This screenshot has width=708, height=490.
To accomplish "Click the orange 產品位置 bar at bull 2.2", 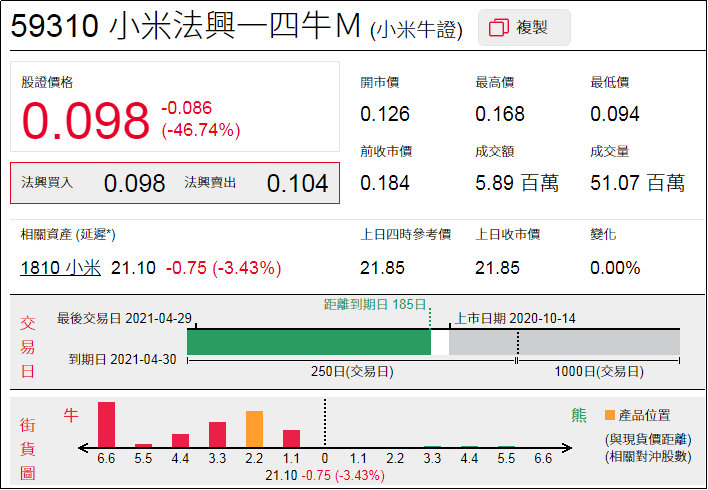I will (x=254, y=429).
